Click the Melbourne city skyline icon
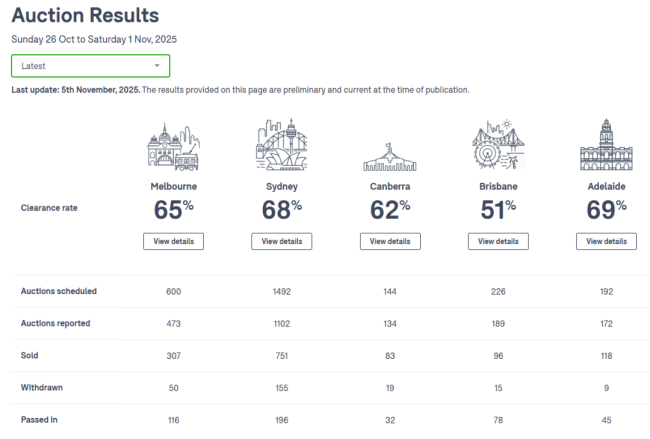The image size is (650, 439). tap(173, 146)
